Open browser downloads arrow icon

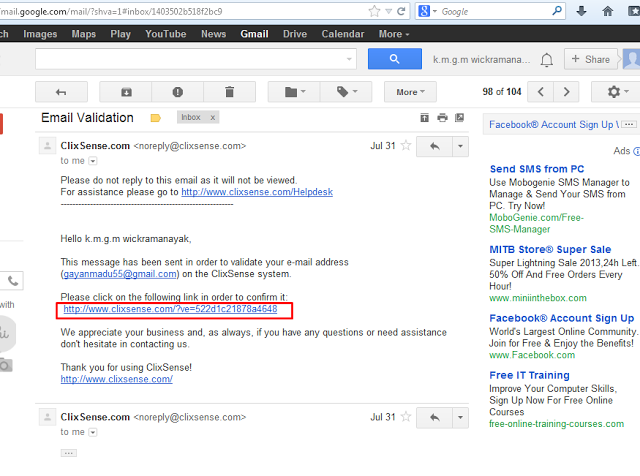581,11
